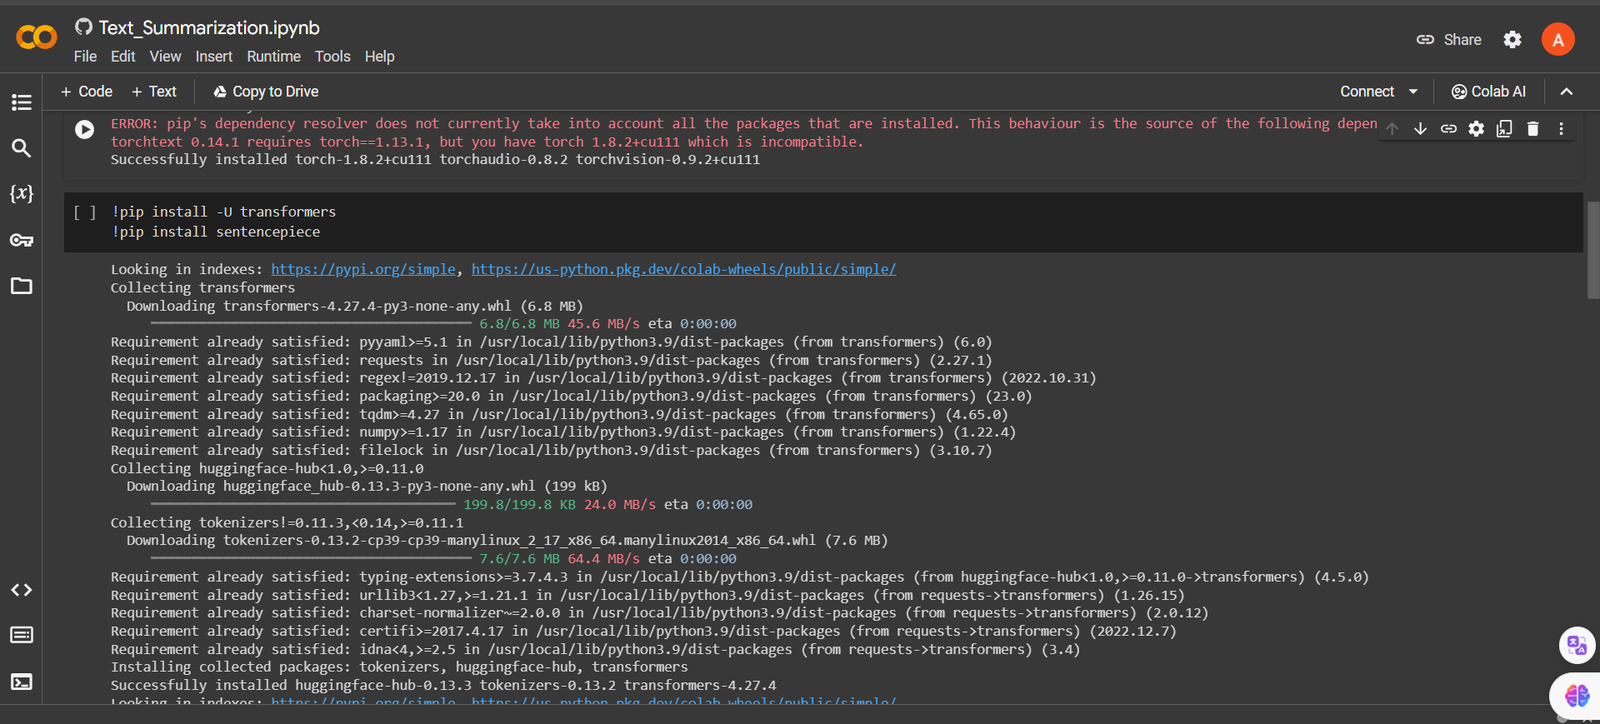Open the table of contents panel
This screenshot has width=1600, height=724.
pos(21,102)
